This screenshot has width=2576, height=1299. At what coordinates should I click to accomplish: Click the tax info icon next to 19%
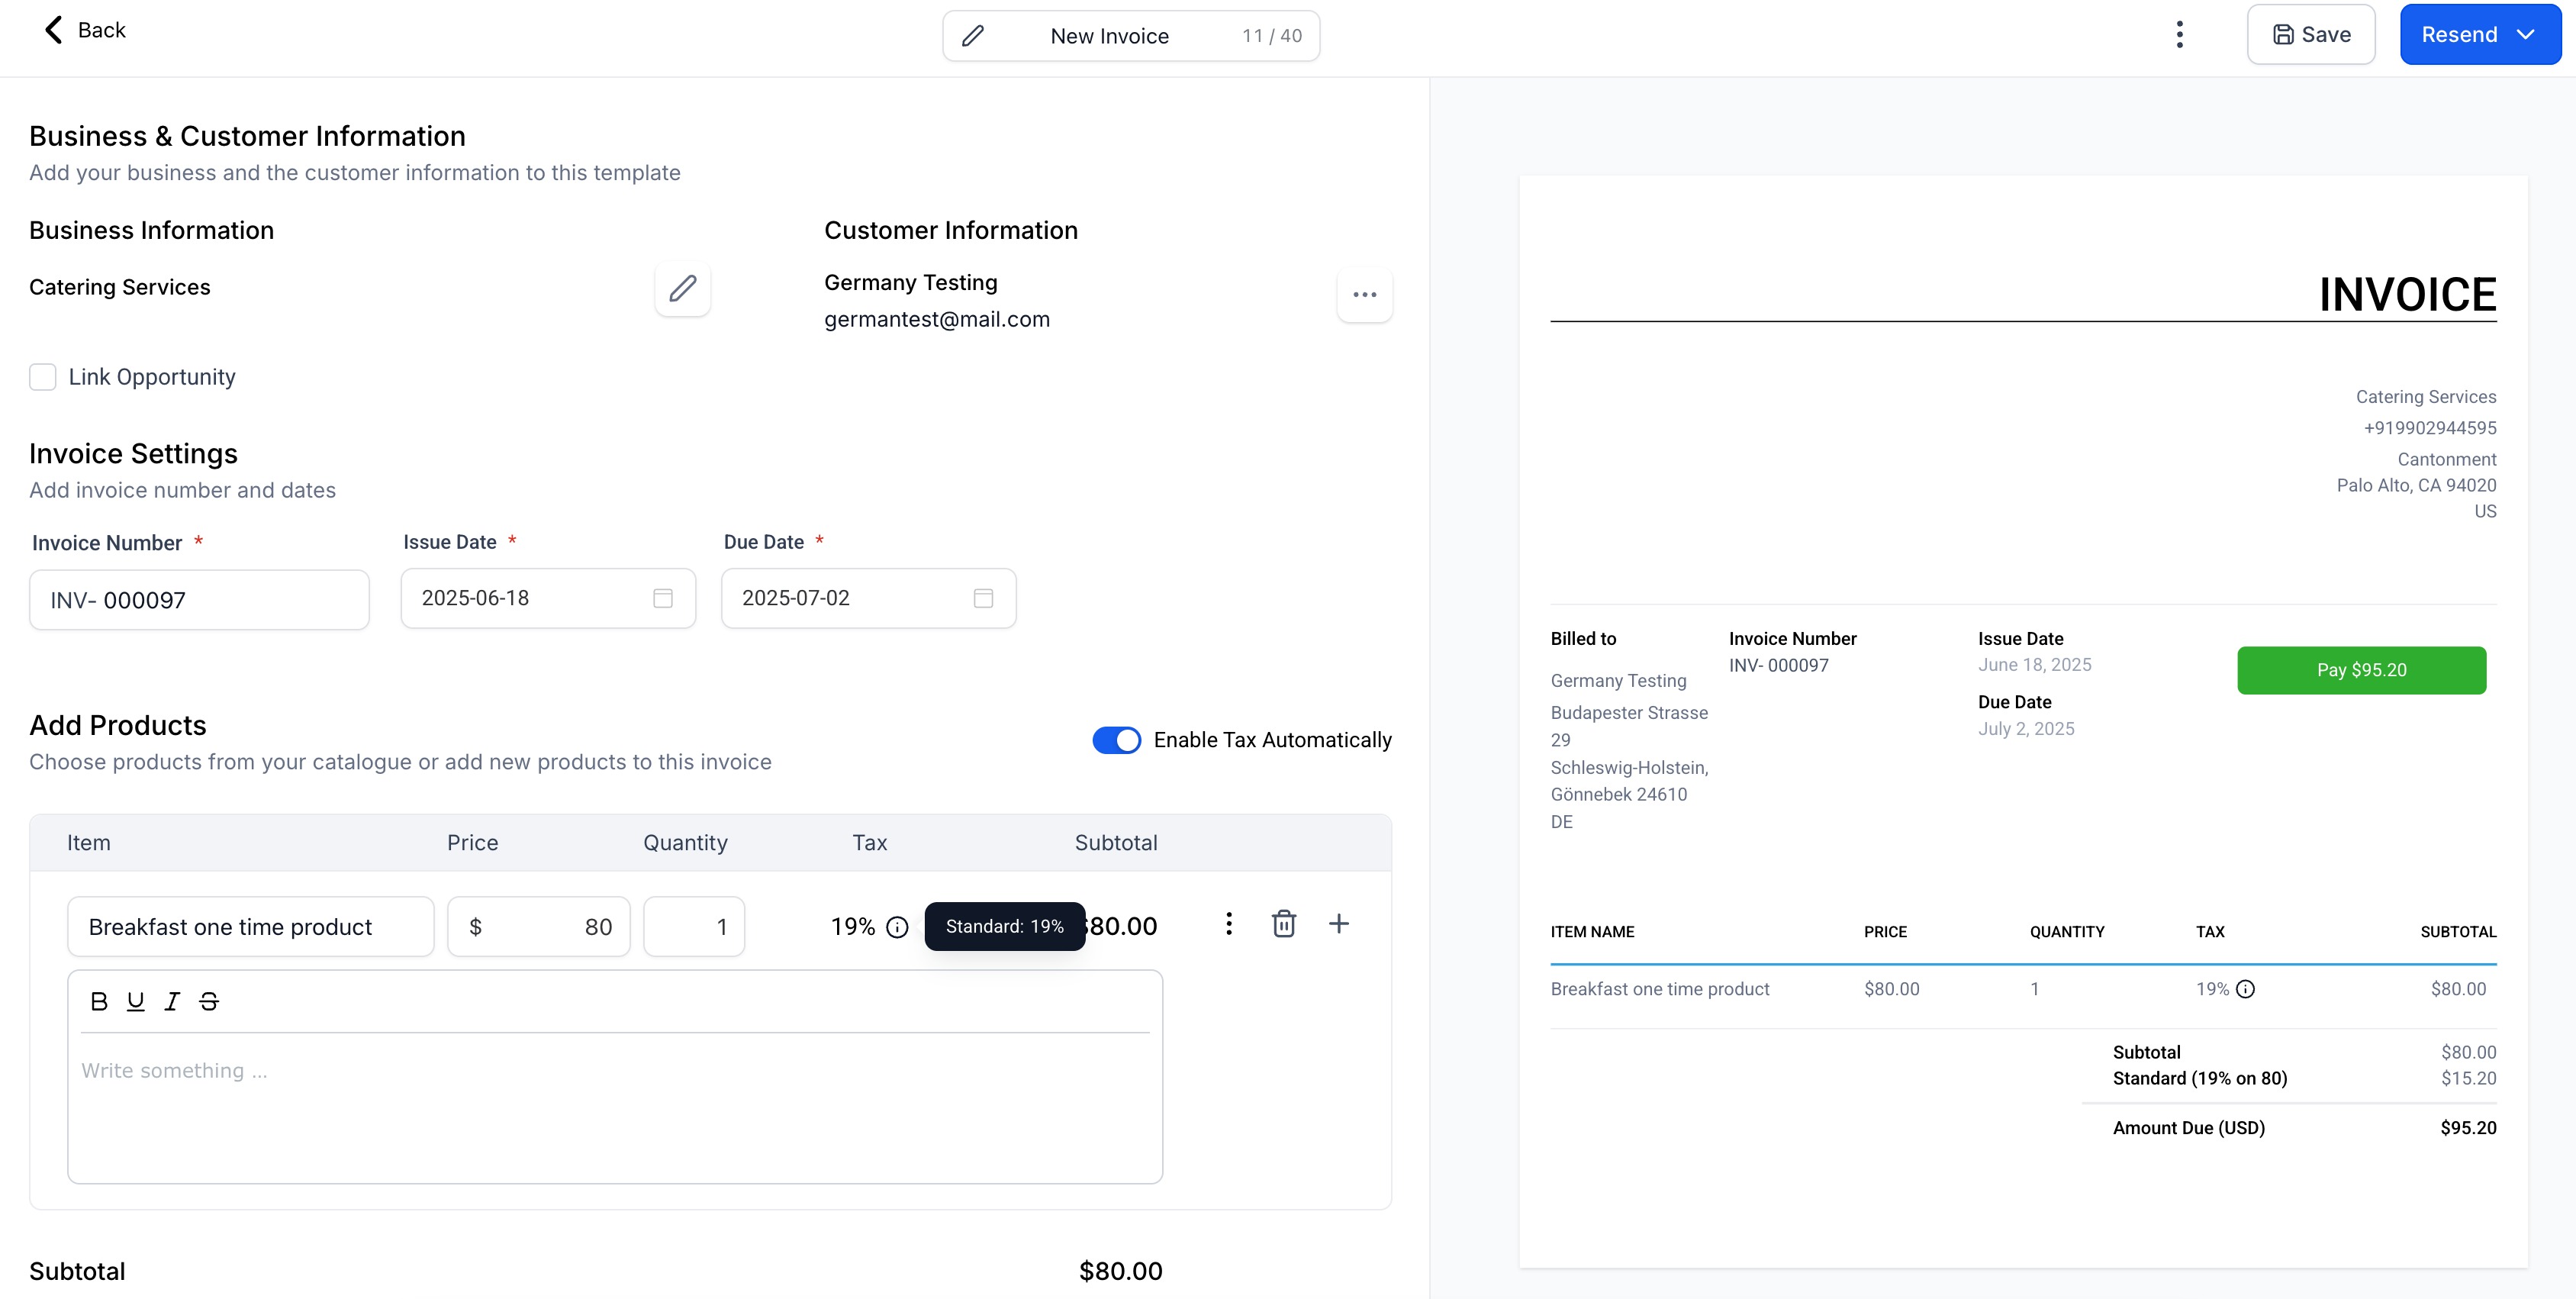tap(897, 927)
